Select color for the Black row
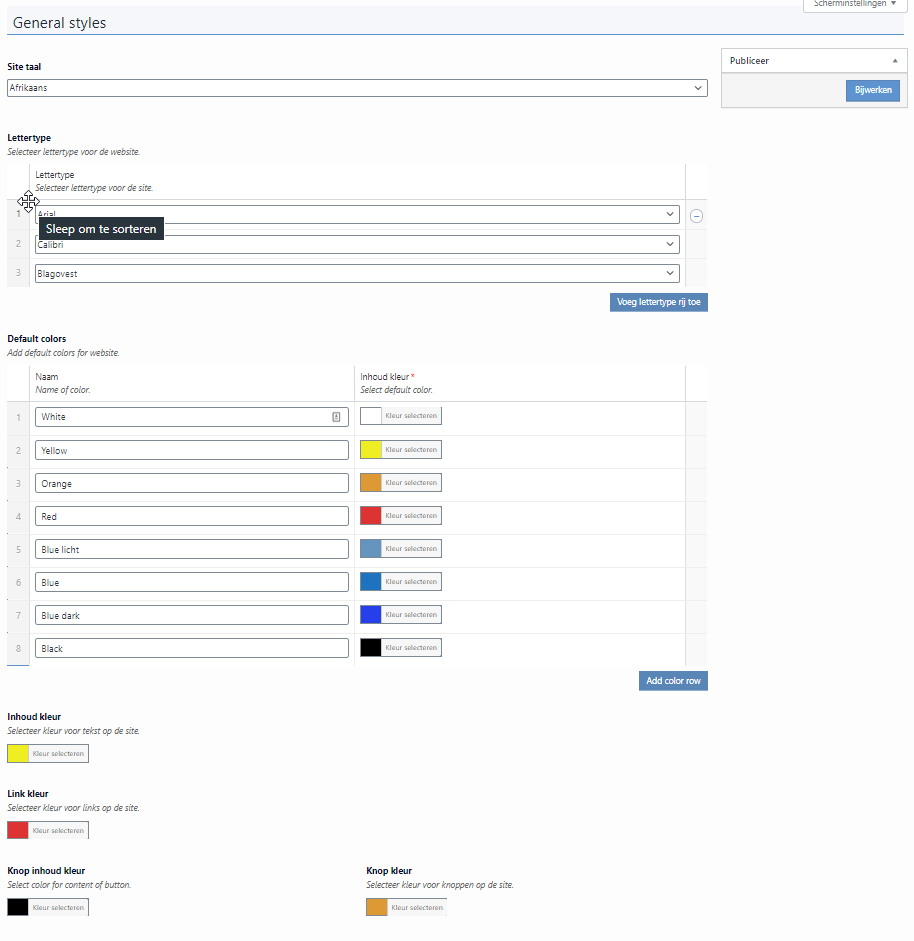Screen dimensions: 914x941 coord(400,648)
